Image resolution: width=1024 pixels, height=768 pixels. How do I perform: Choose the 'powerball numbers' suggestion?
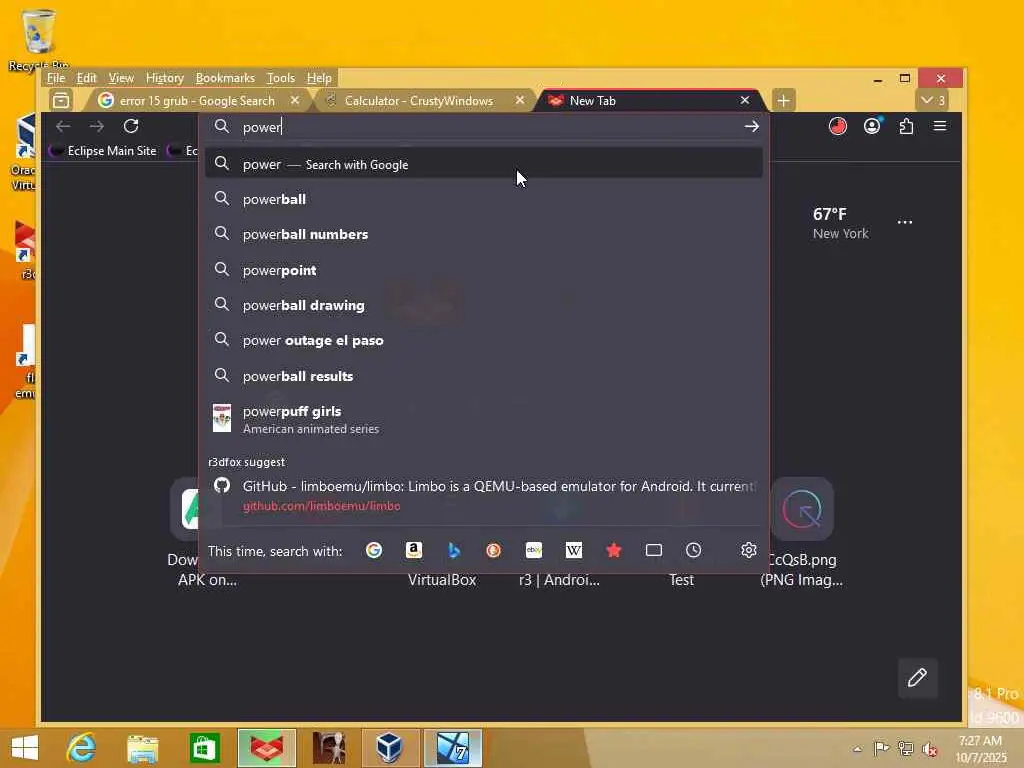click(x=483, y=234)
